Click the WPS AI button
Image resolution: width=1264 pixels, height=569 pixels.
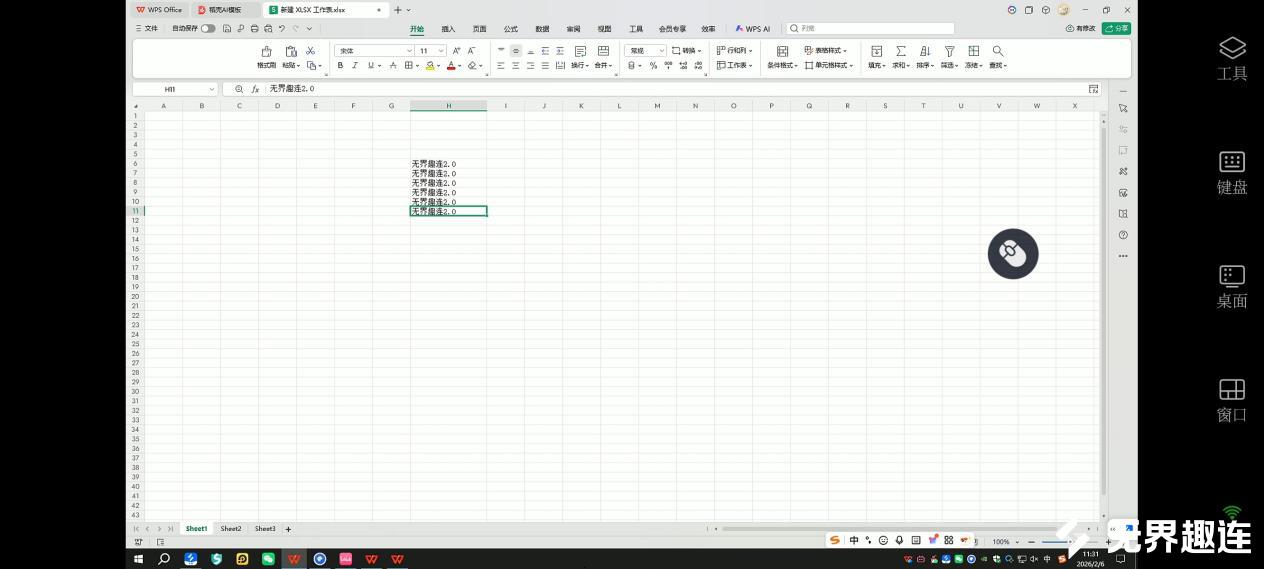coord(753,29)
